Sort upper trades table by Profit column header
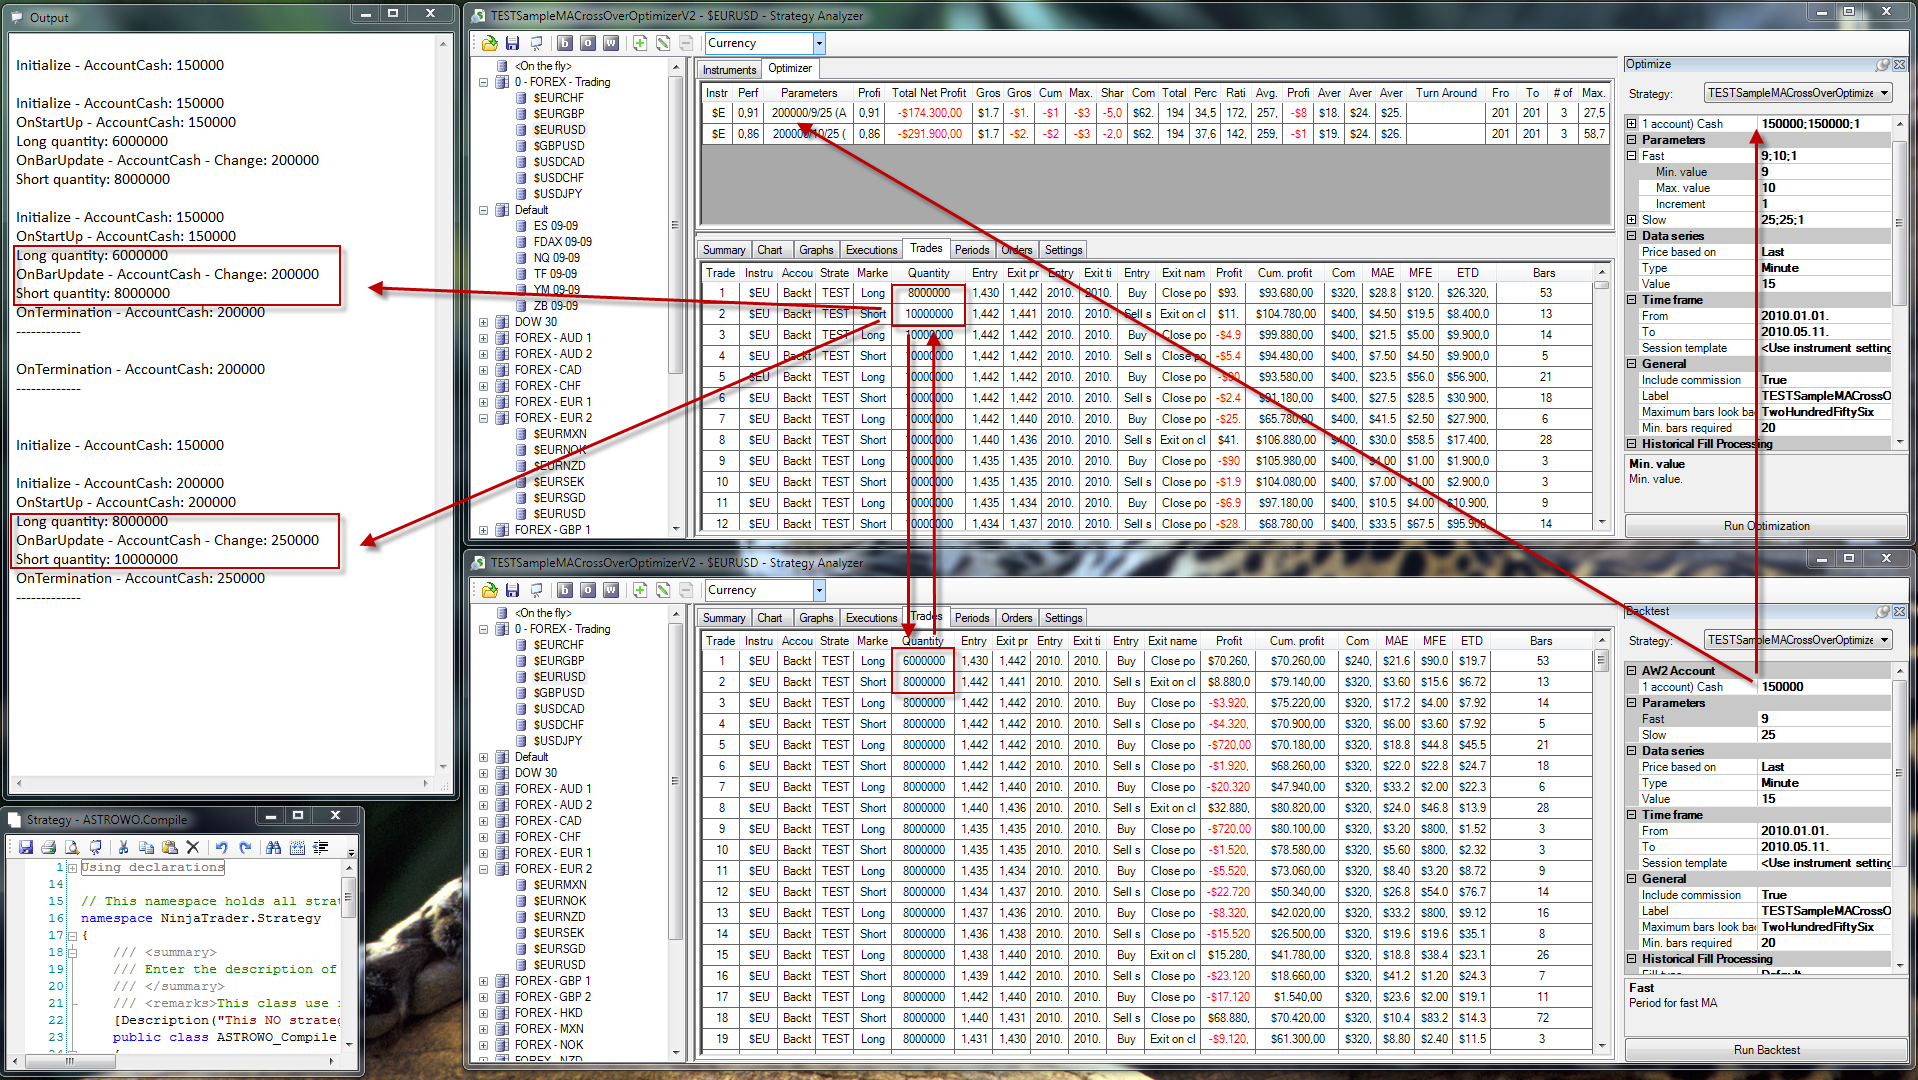The width and height of the screenshot is (1918, 1080). pos(1229,273)
